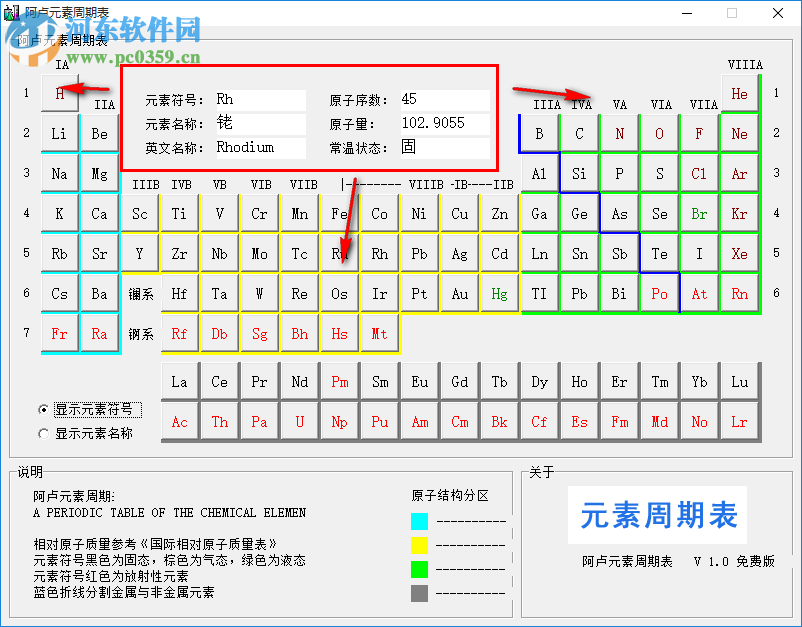Click the 元素符号 field showing Rh
Viewport: 802px width, 627px height.
click(x=261, y=99)
